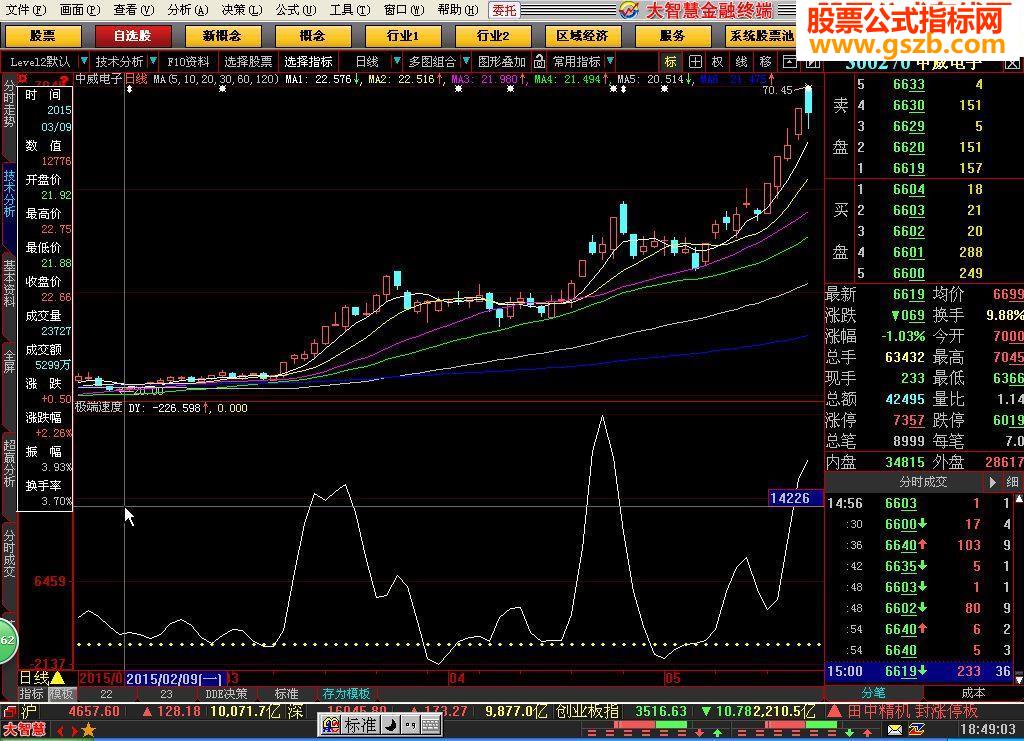Click the gold star icon in status bar

coord(88,730)
